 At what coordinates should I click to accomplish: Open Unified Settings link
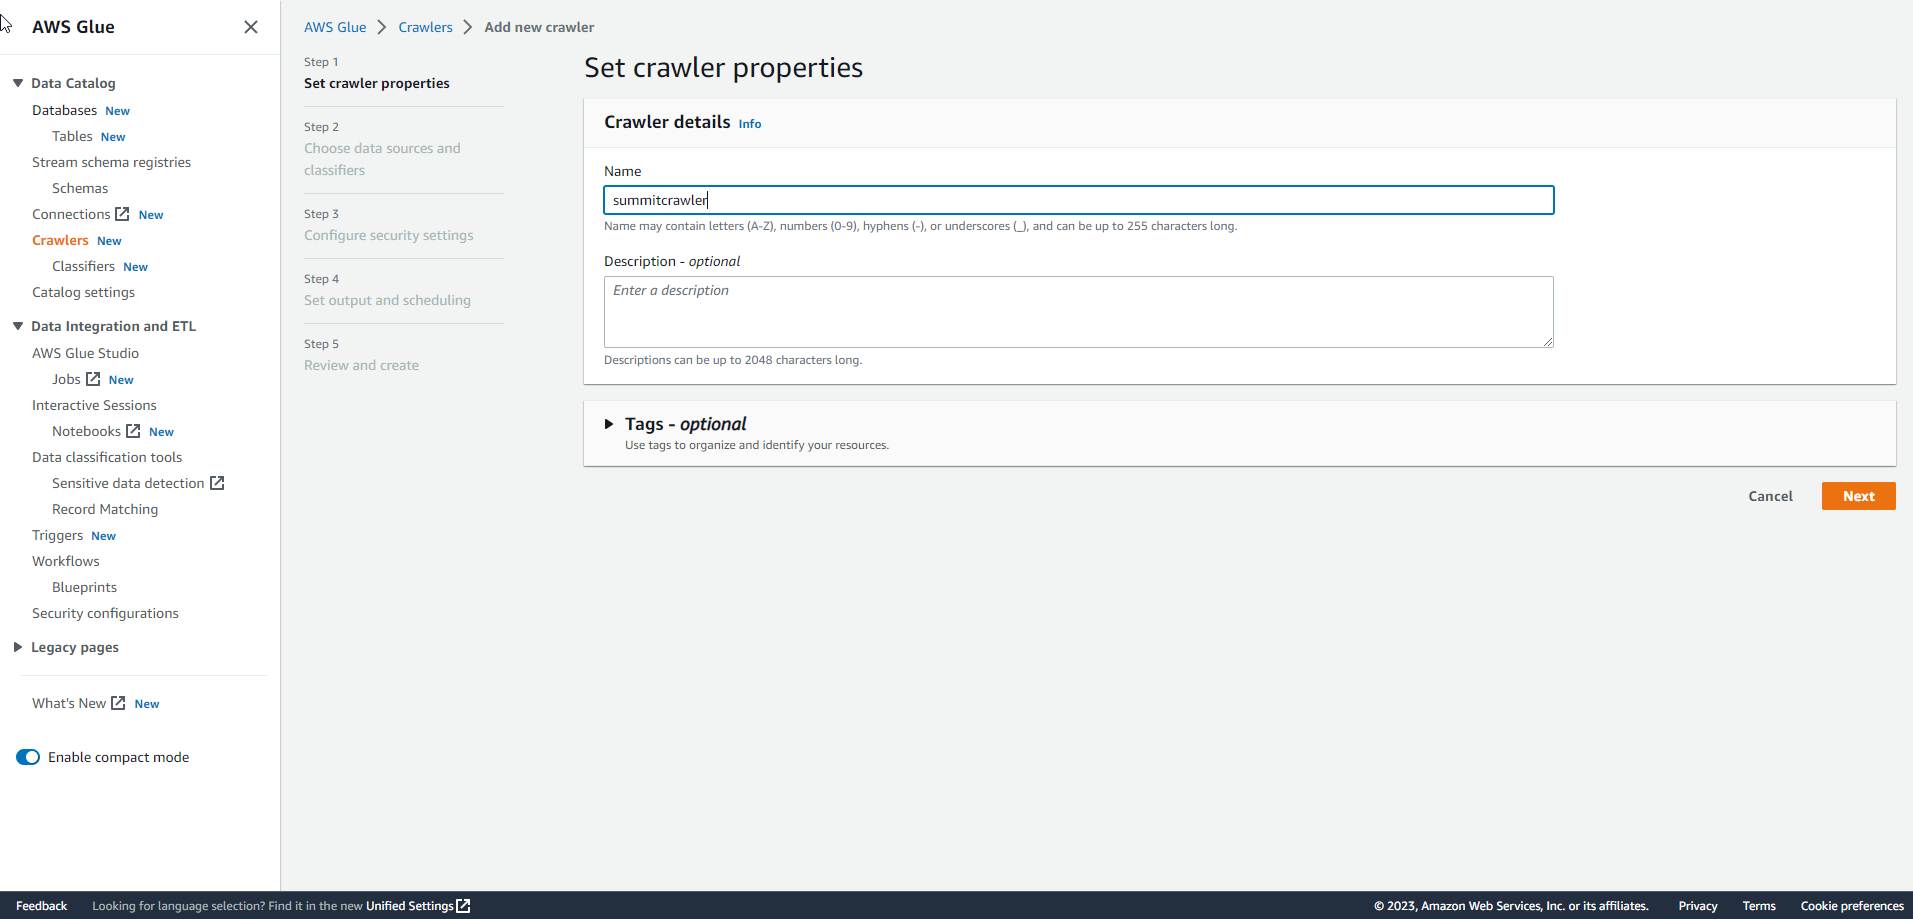click(410, 906)
